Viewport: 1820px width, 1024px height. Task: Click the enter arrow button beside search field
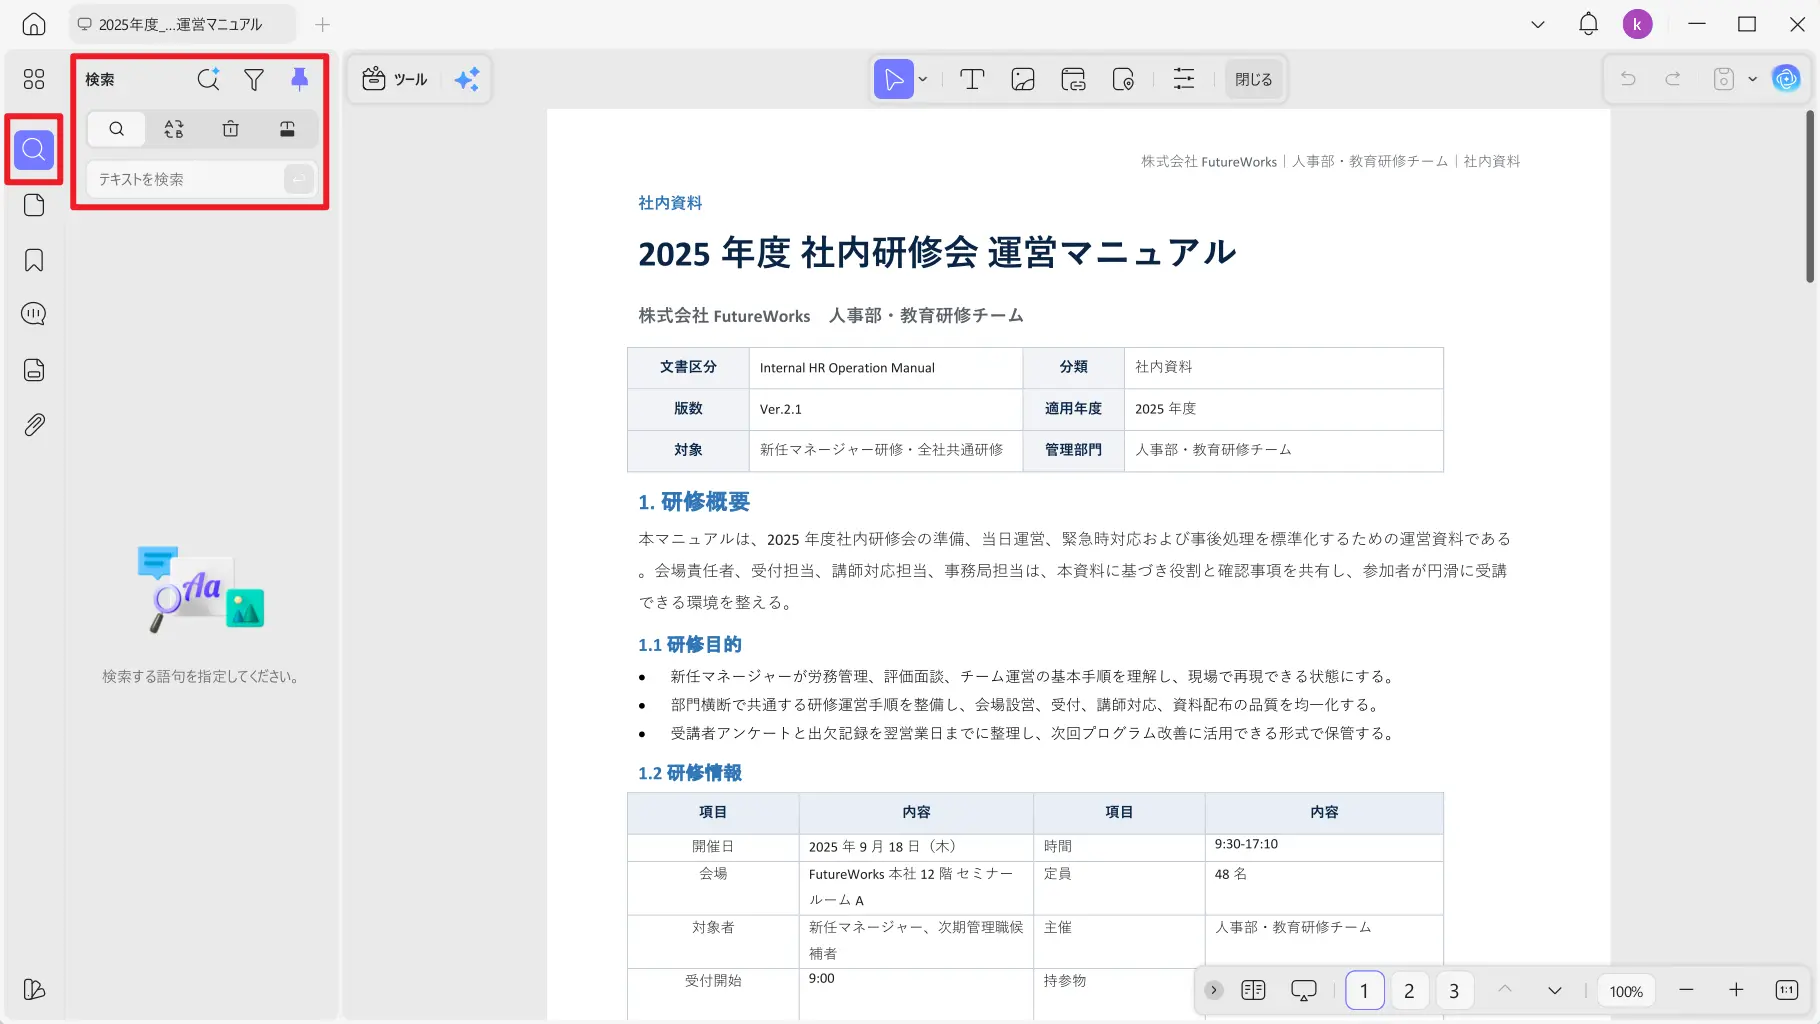tap(298, 179)
